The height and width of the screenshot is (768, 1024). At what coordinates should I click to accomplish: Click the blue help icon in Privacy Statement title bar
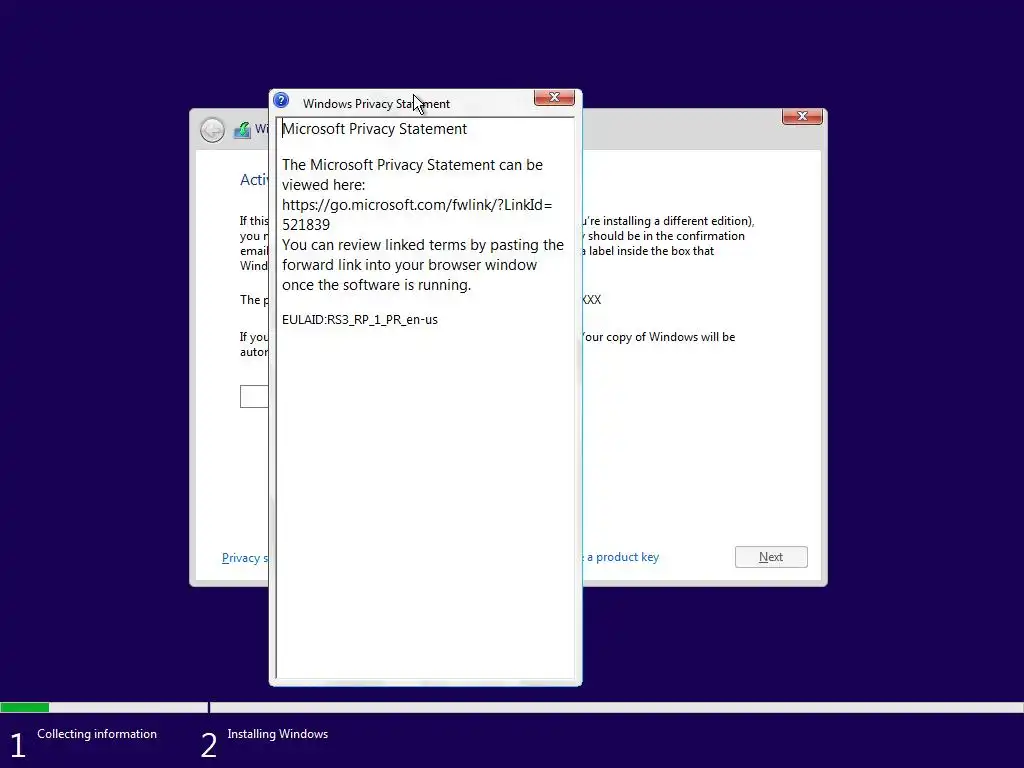coord(281,100)
